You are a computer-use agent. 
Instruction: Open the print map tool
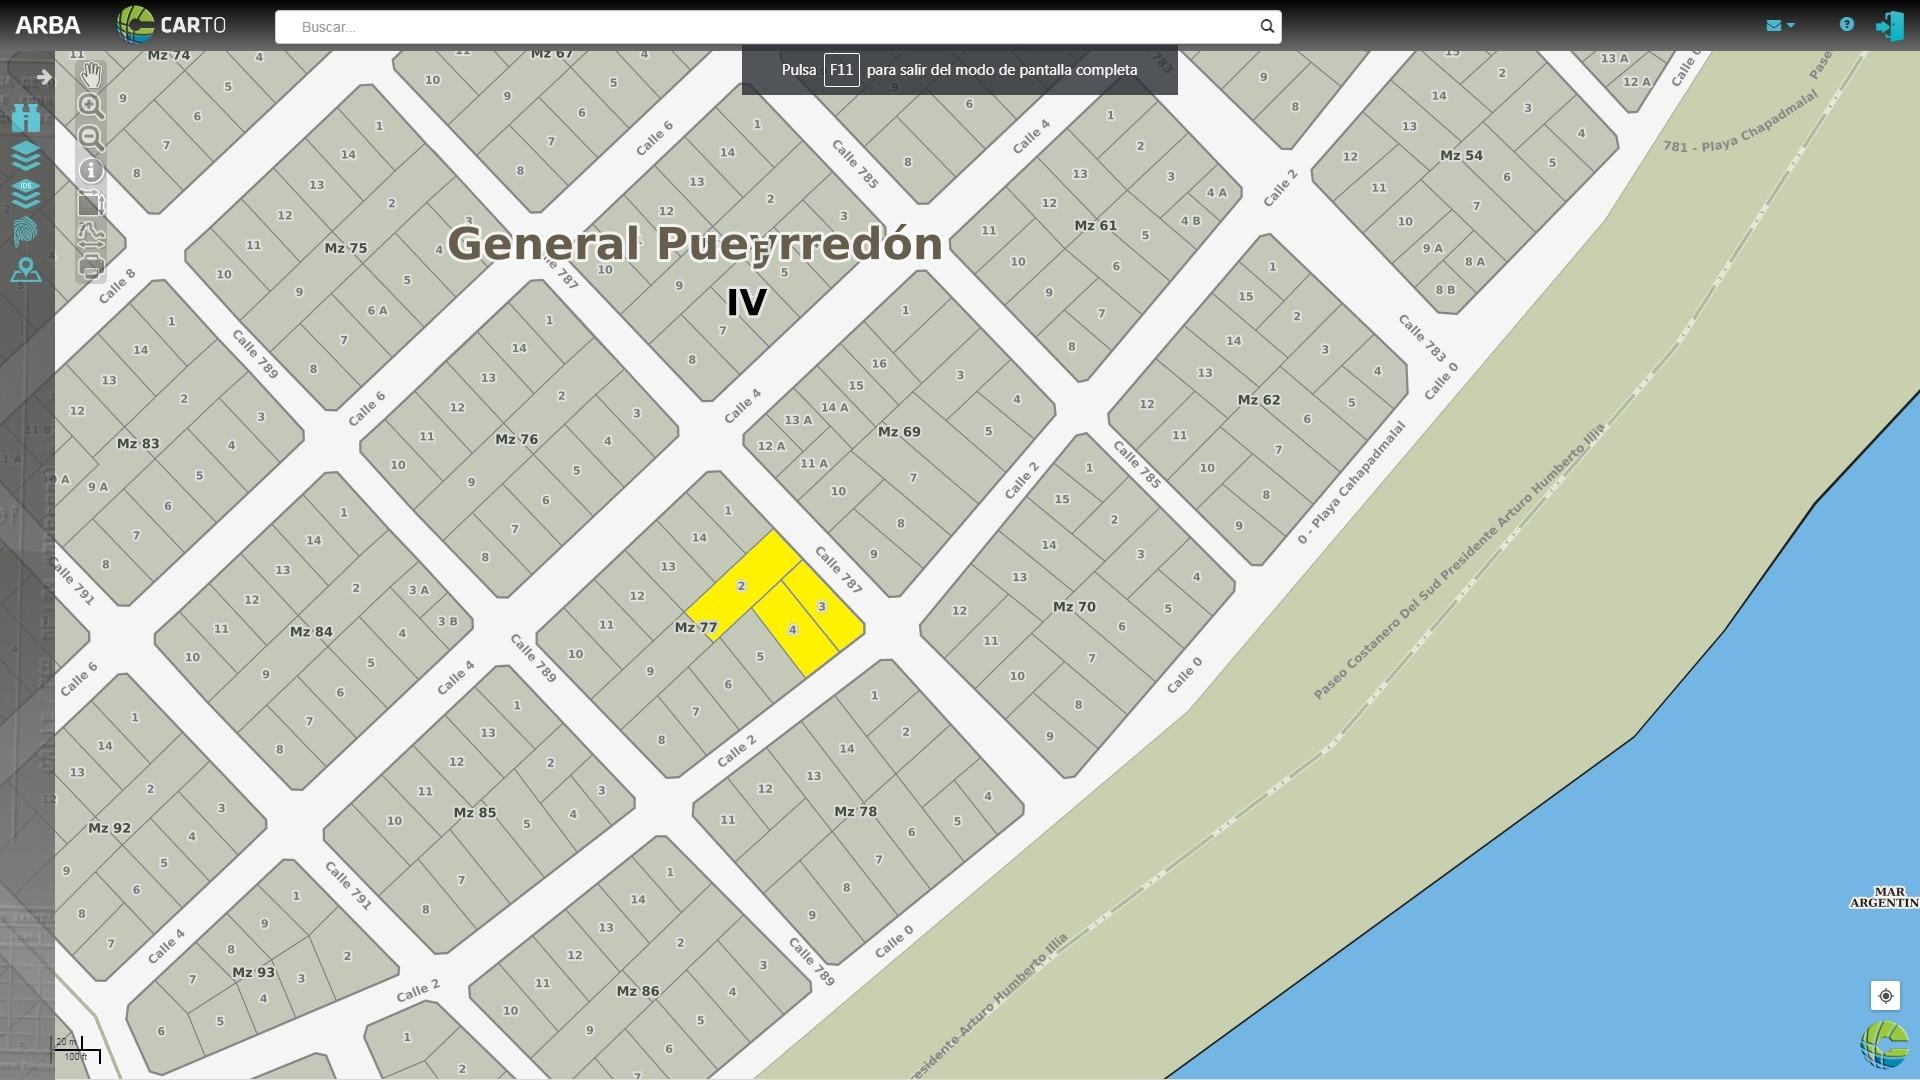pyautogui.click(x=91, y=266)
